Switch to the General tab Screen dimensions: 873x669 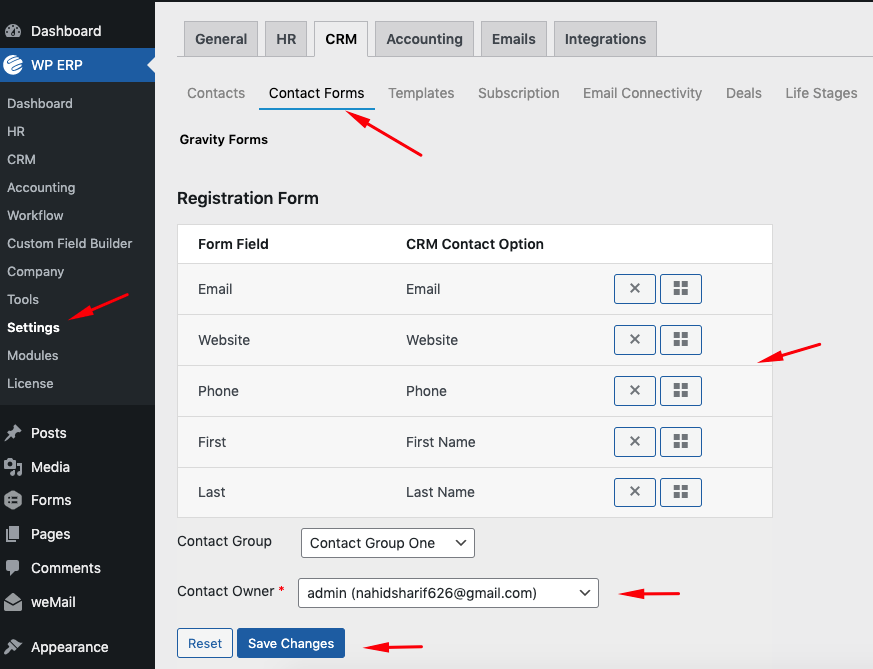coord(221,39)
